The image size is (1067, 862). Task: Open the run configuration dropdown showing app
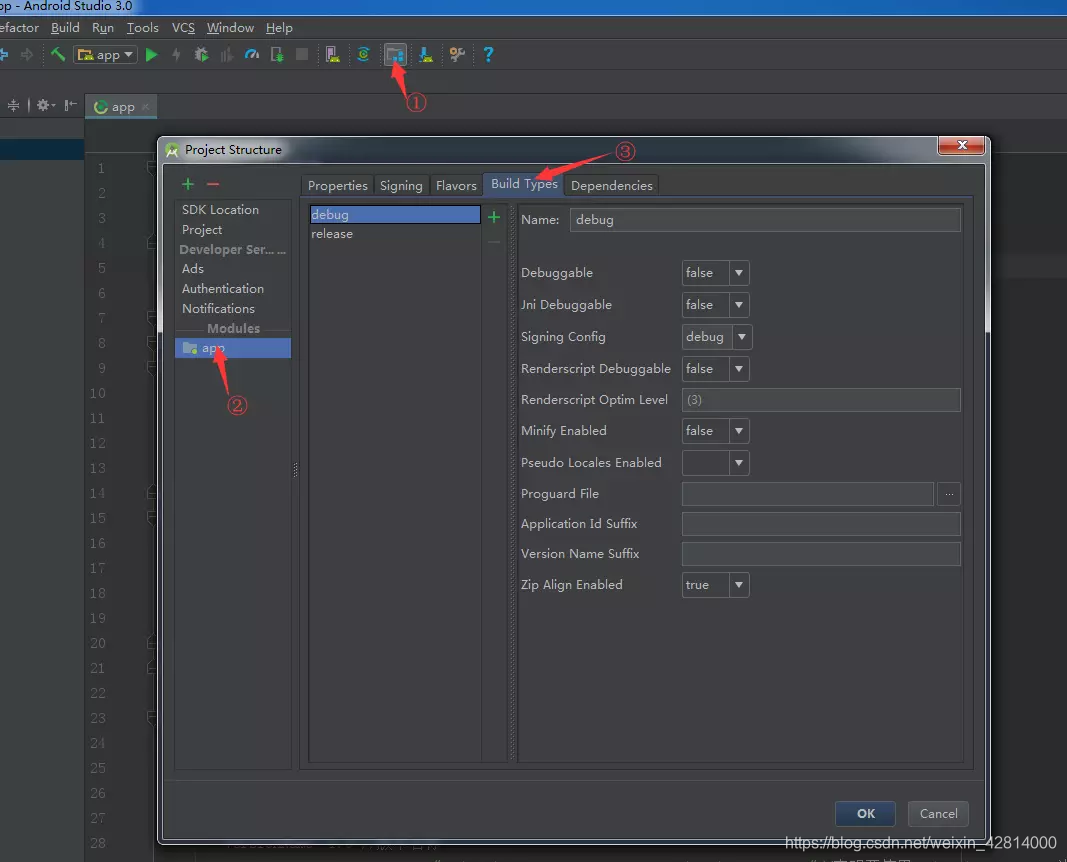coord(105,54)
